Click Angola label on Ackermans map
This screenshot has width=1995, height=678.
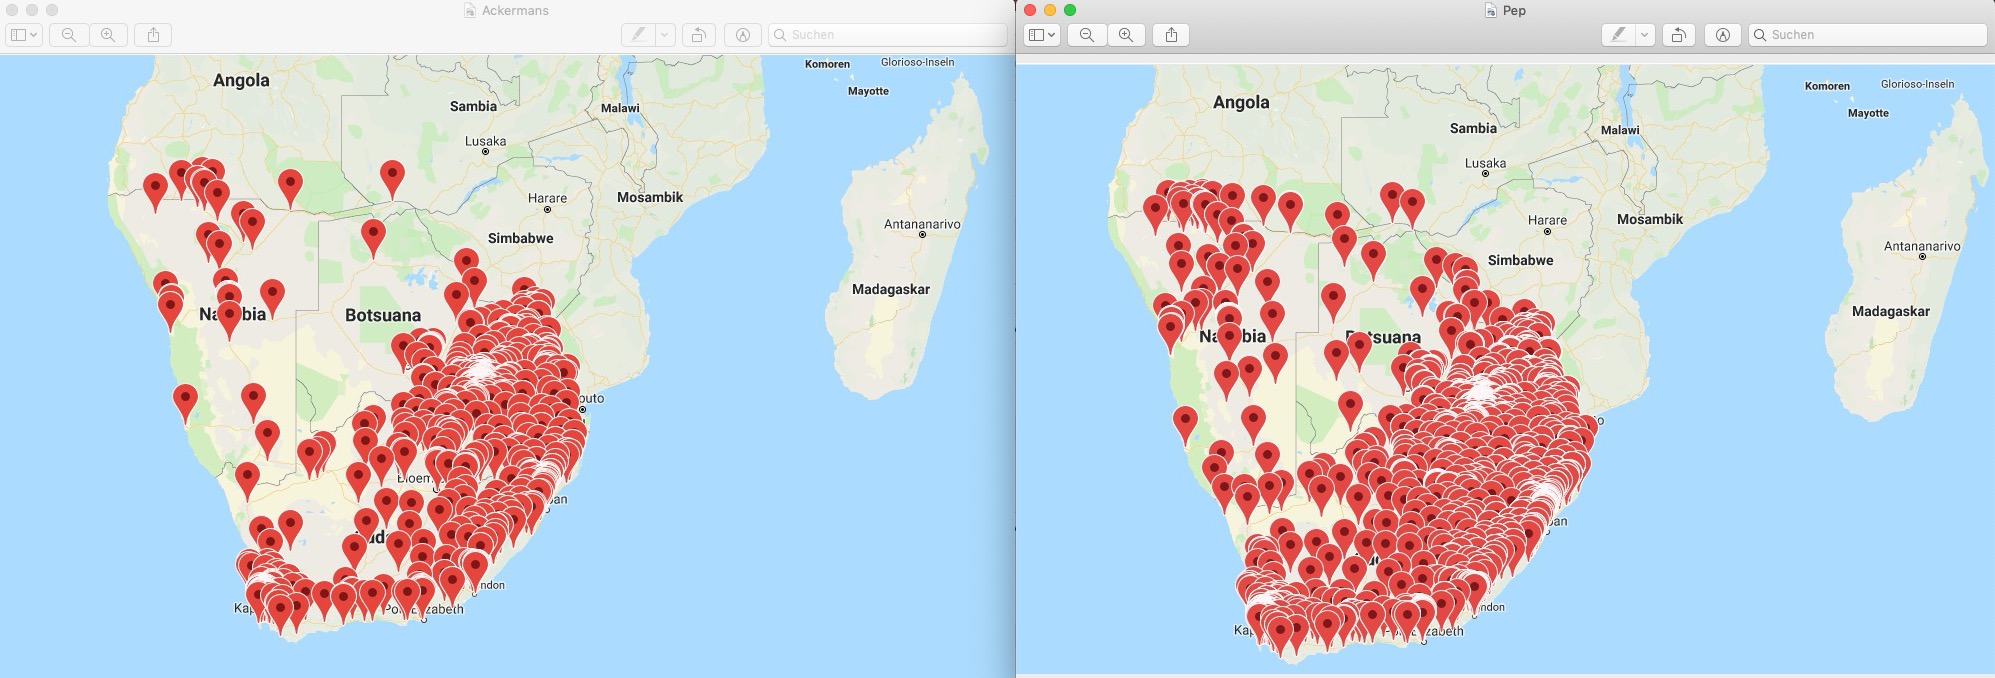pos(241,80)
